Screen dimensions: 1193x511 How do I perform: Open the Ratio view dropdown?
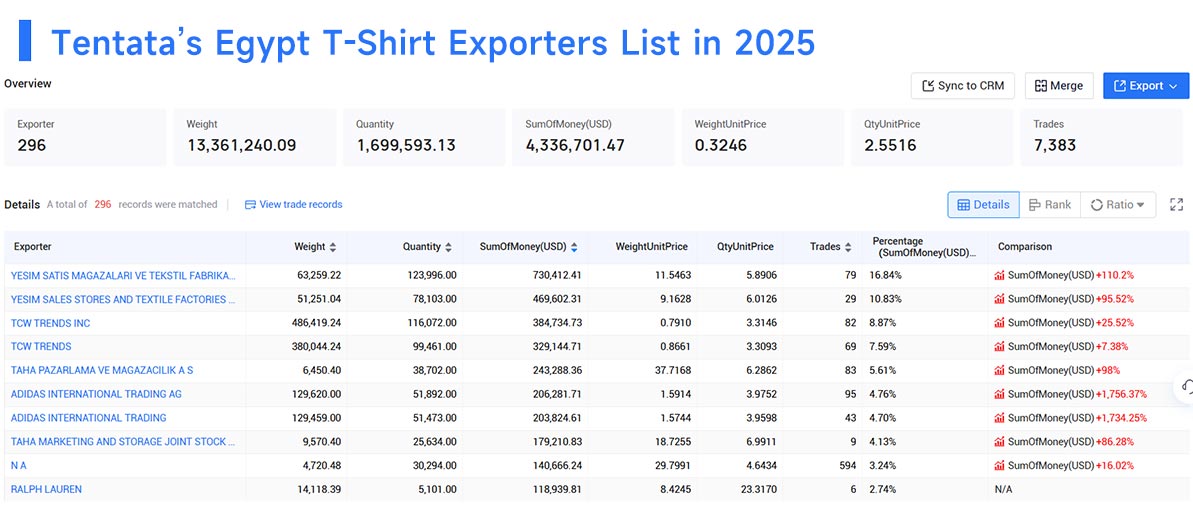[x=1118, y=205]
